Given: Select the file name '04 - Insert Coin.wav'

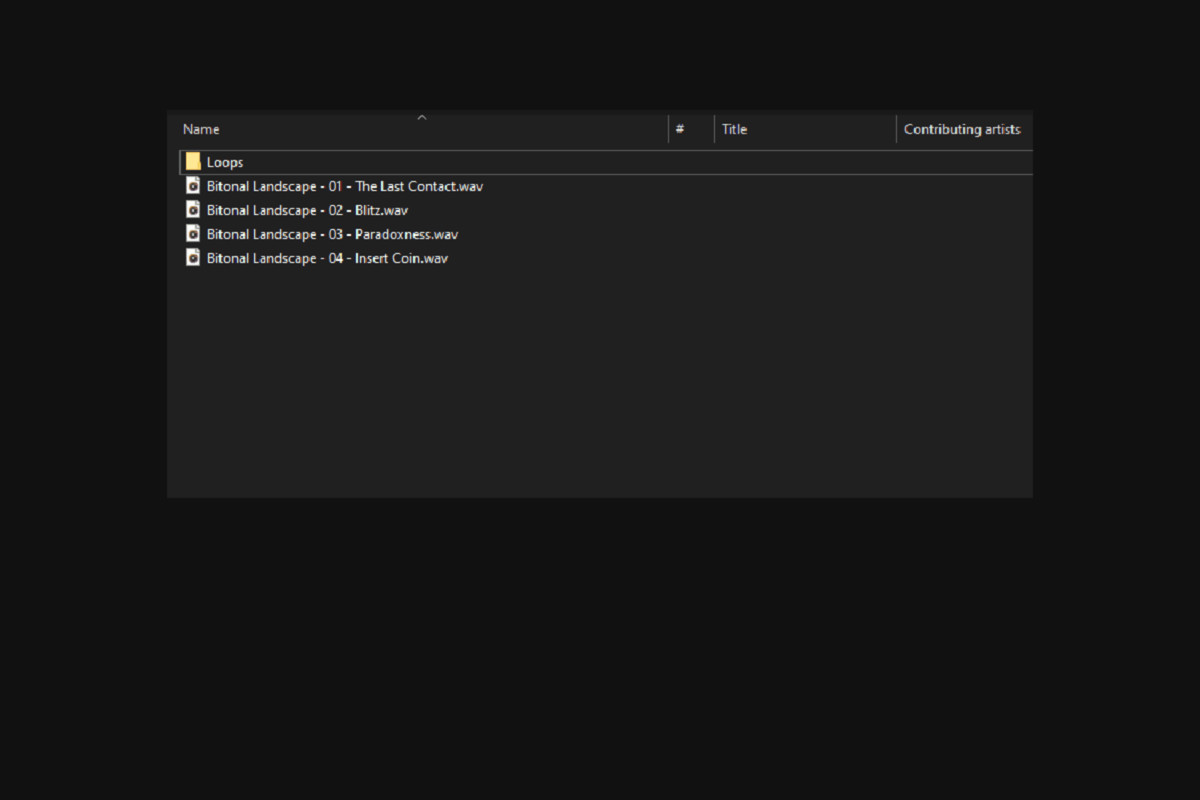Looking at the screenshot, I should tap(327, 258).
